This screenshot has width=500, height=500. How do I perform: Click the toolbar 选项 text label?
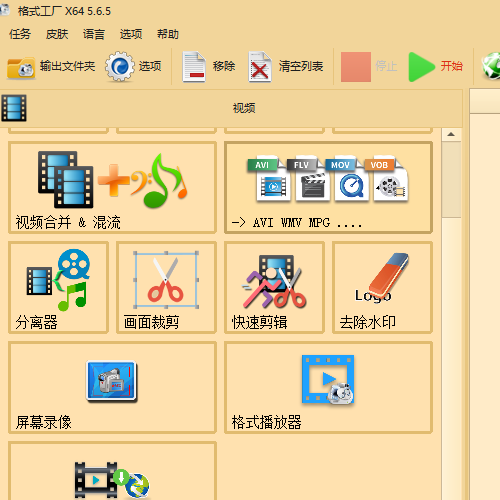coord(150,66)
